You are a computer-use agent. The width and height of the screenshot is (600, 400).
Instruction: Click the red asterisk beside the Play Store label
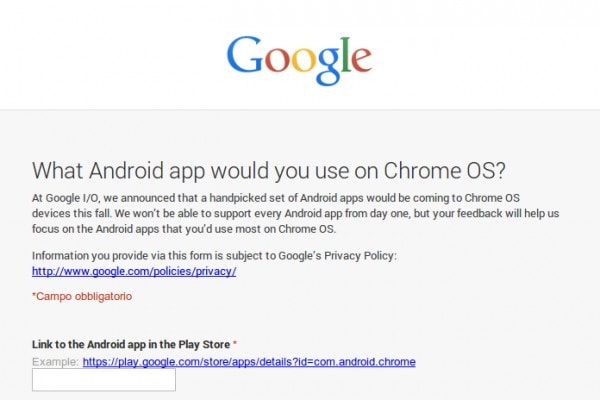point(235,343)
